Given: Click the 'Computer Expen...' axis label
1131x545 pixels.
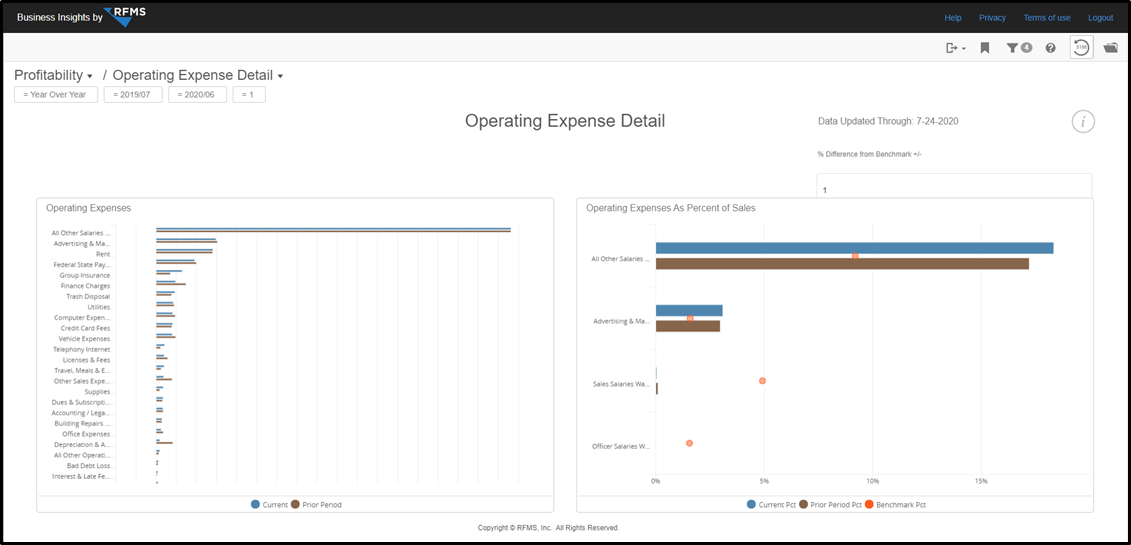Looking at the screenshot, I should [83, 318].
